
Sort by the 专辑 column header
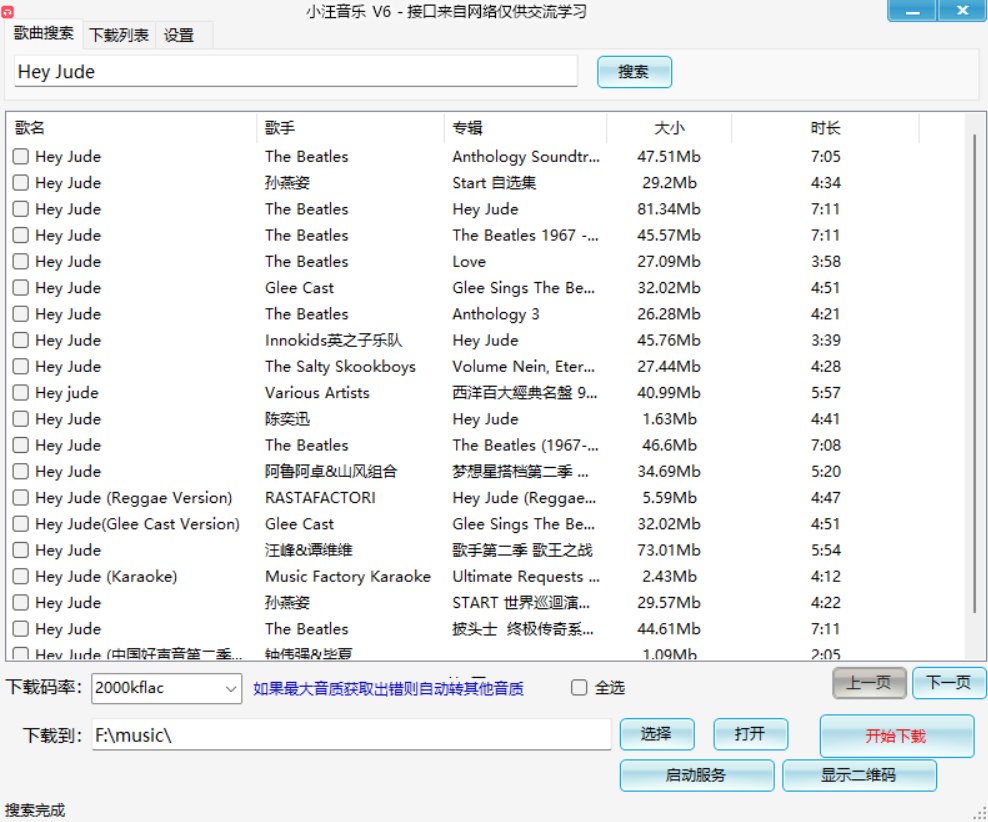tap(526, 128)
